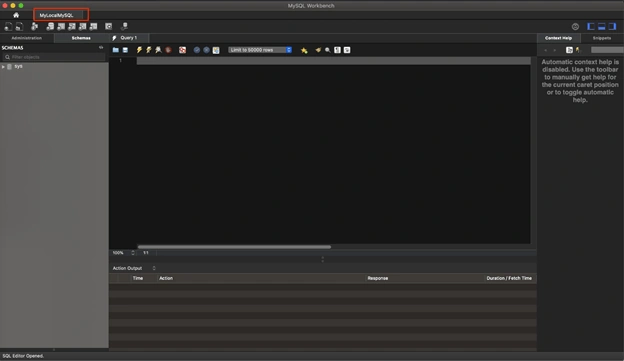Switch to the Administration tab

27,38
